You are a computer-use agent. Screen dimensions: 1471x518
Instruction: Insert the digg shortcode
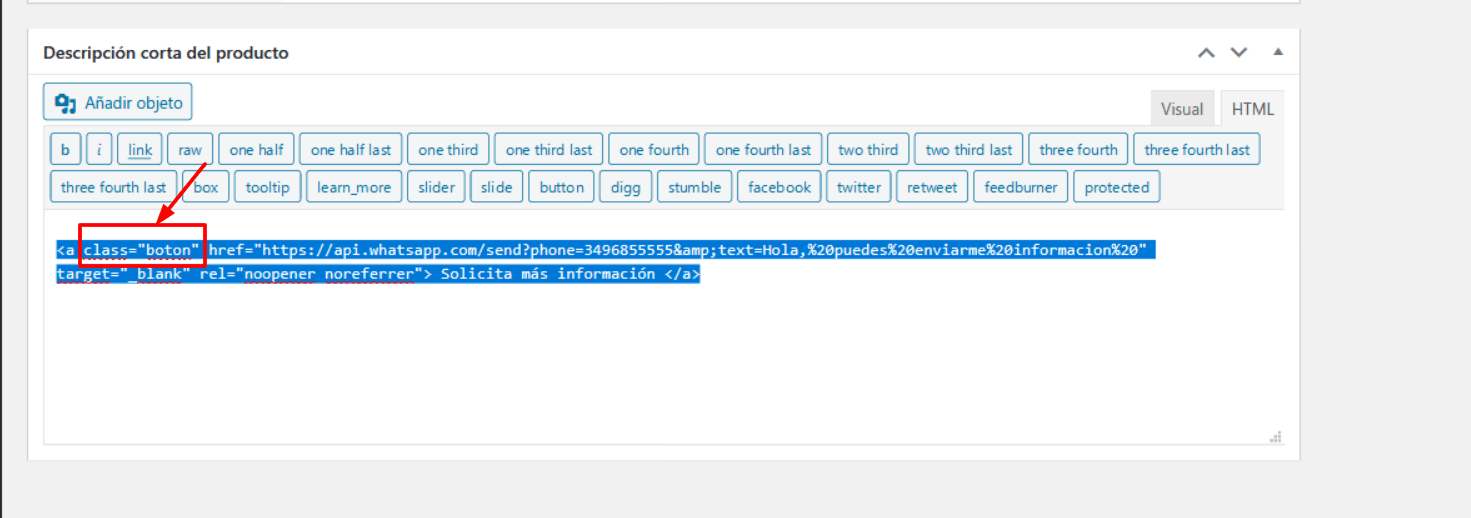tap(626, 187)
